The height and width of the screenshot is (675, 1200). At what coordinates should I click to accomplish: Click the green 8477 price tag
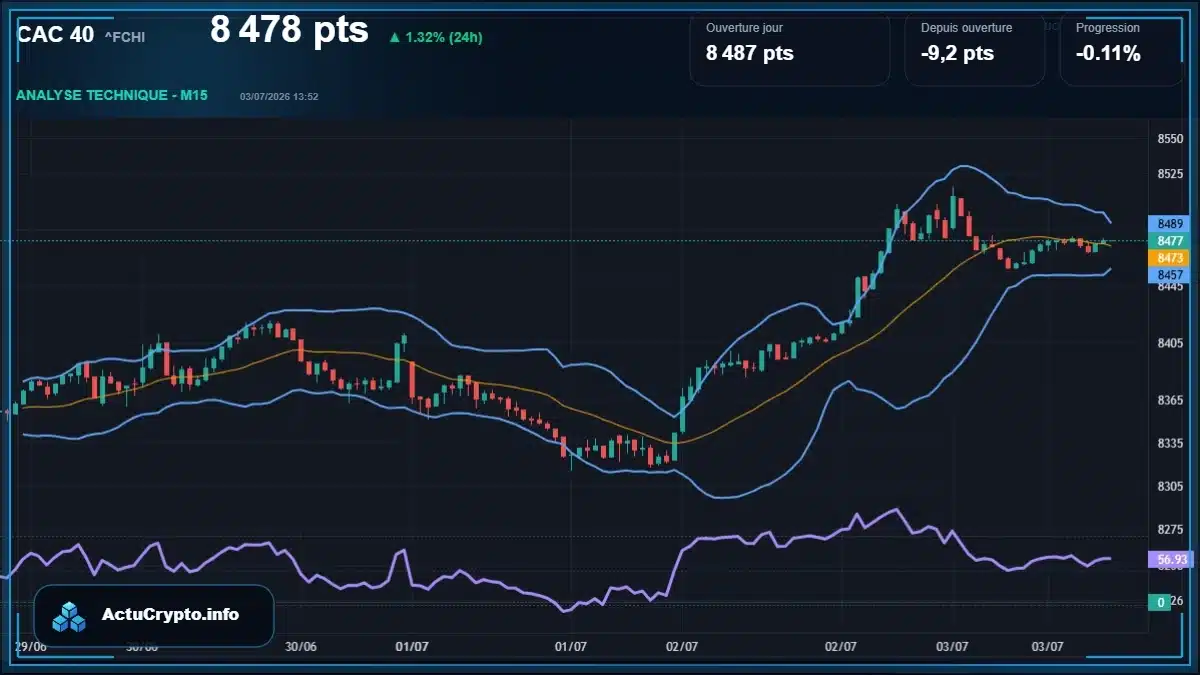point(1170,241)
